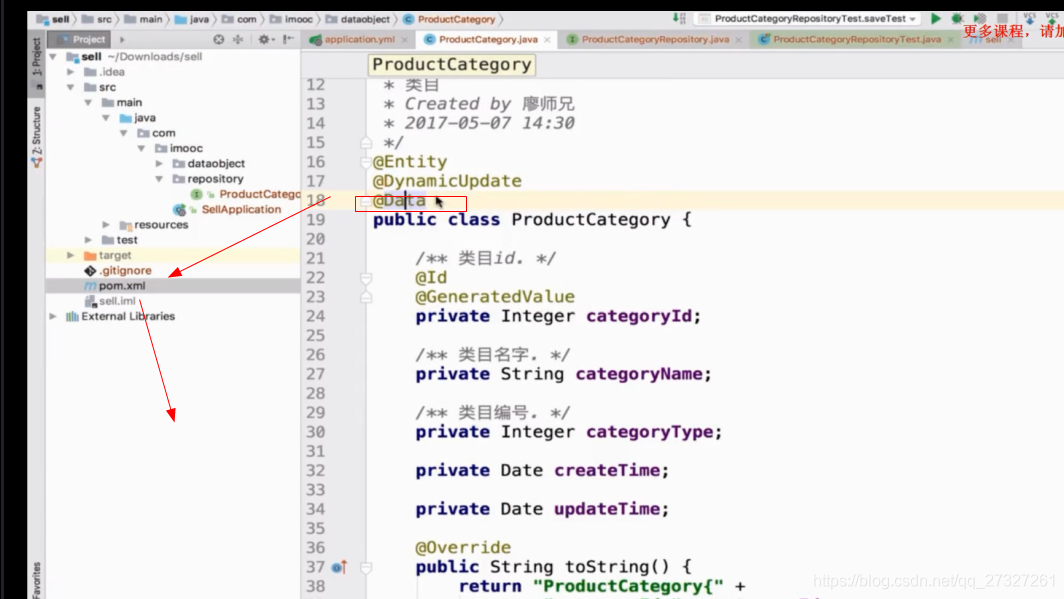Select ProductCatego interface under repository folder
The height and width of the screenshot is (599, 1064).
click(259, 194)
